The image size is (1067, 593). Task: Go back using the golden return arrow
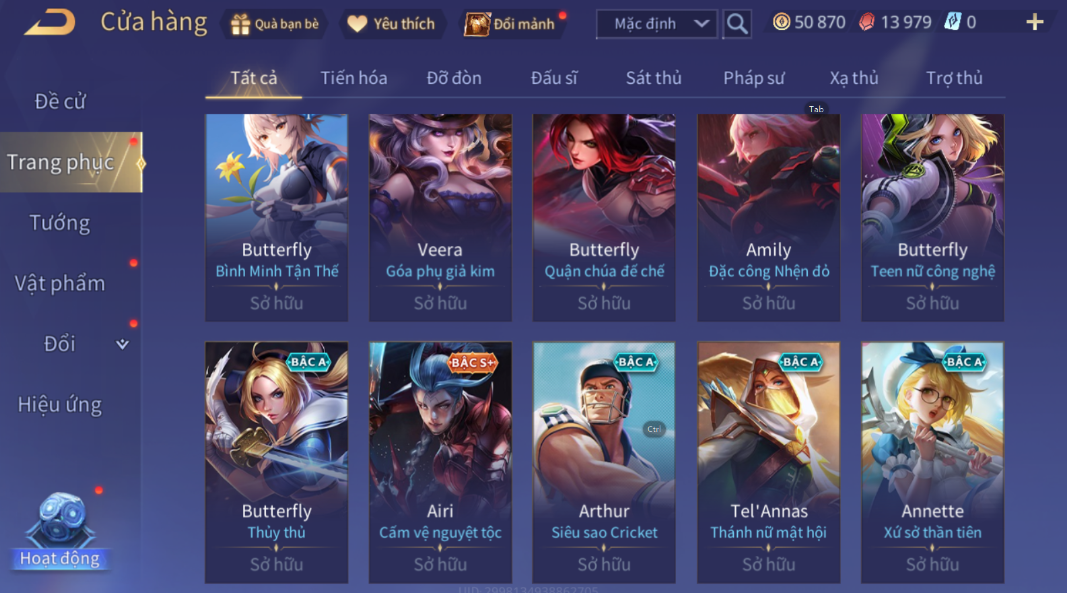coord(50,22)
